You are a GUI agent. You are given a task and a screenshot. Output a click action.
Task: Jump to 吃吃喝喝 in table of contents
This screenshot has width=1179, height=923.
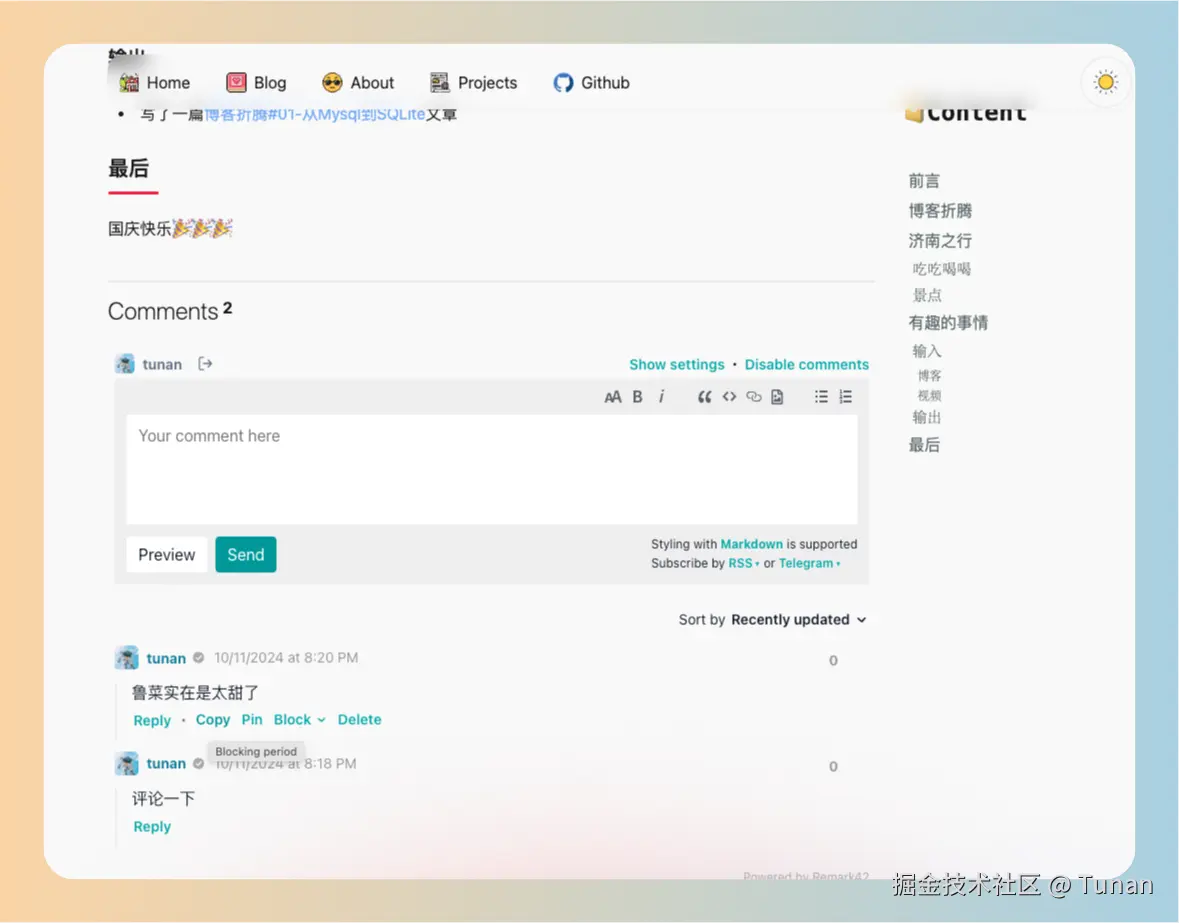click(941, 269)
